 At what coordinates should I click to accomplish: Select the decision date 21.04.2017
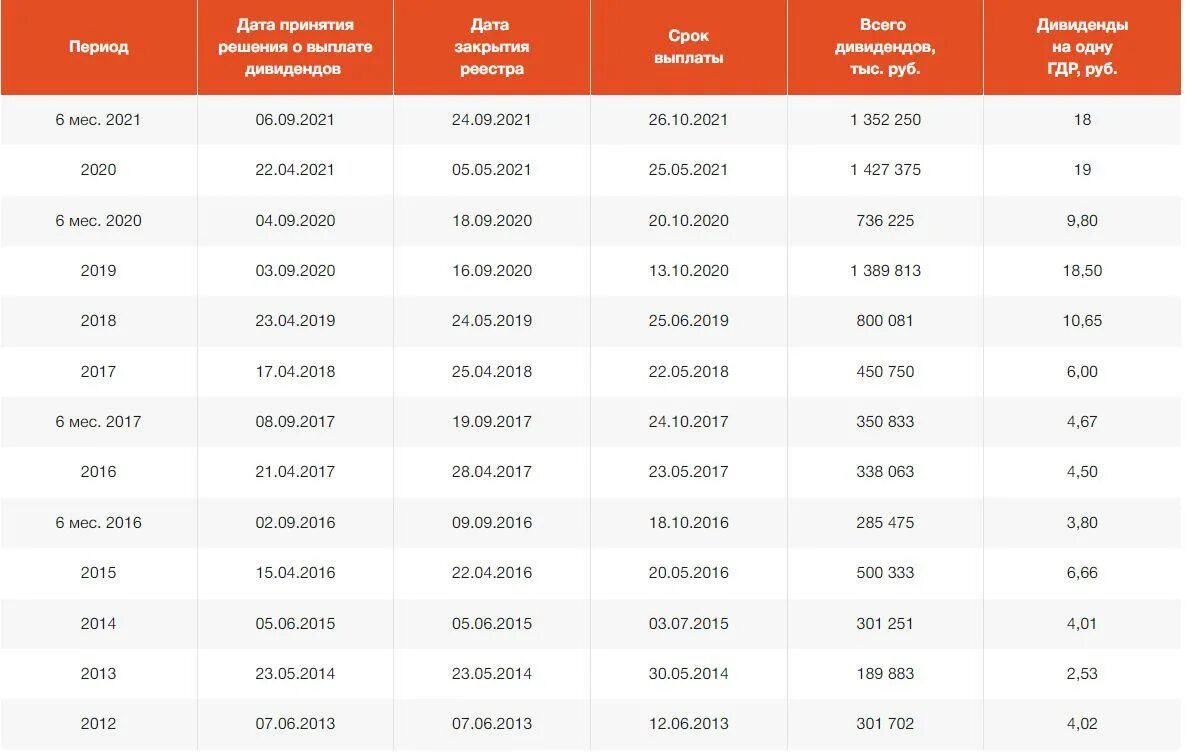click(x=295, y=473)
